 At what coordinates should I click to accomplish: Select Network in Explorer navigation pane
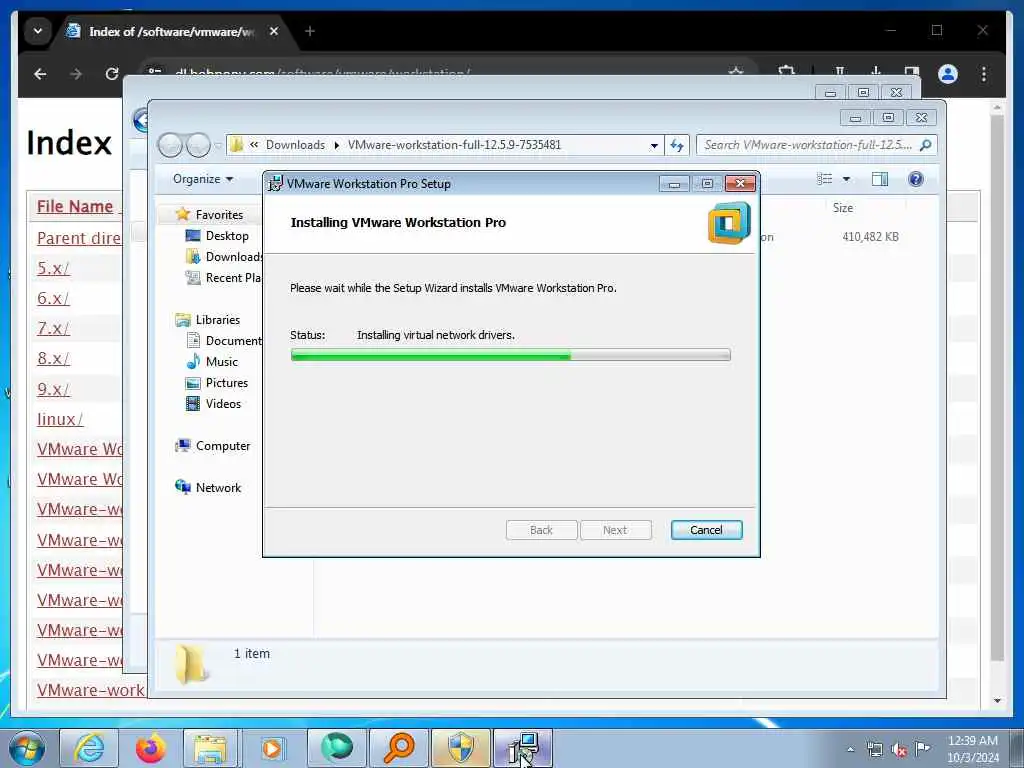218,487
